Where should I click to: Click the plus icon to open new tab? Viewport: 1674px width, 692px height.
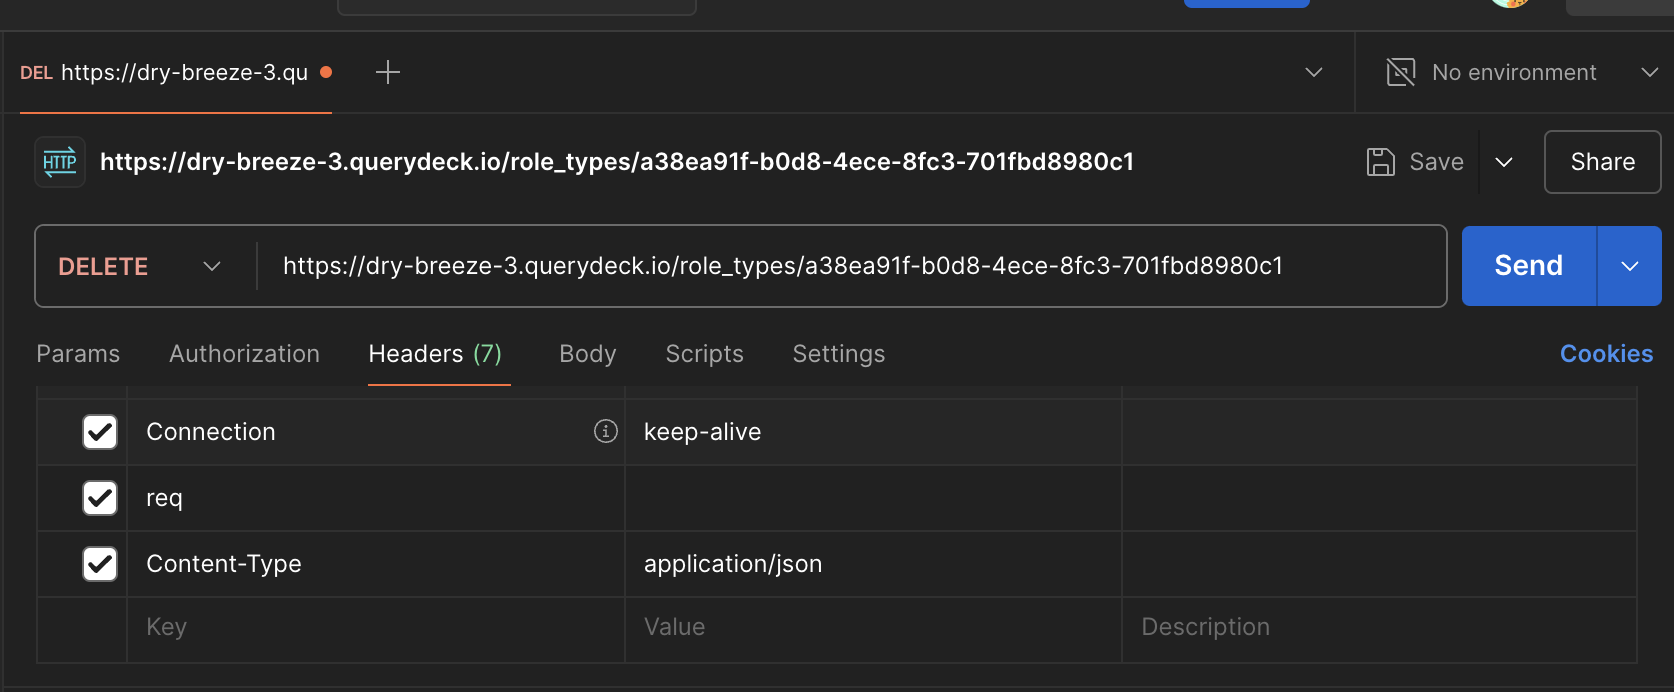388,72
